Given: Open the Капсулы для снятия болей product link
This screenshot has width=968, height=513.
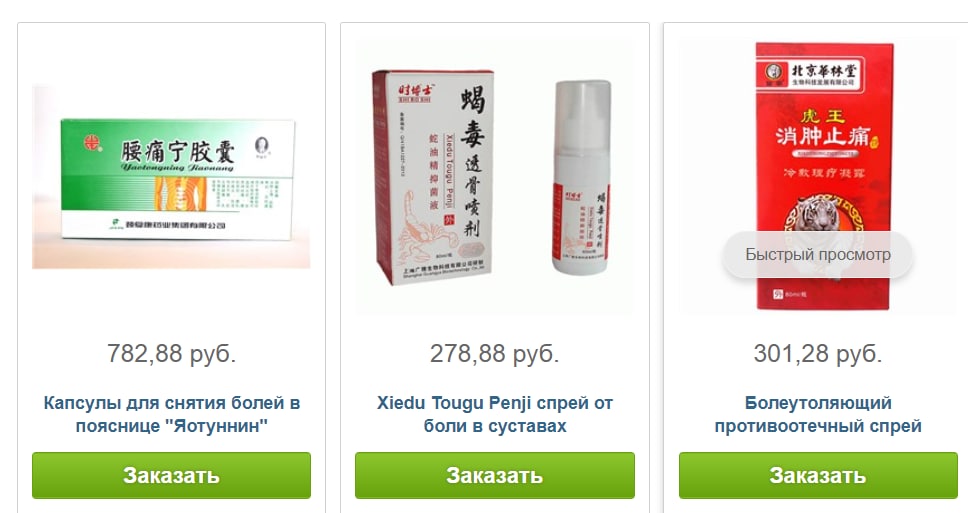Looking at the screenshot, I should pyautogui.click(x=172, y=414).
